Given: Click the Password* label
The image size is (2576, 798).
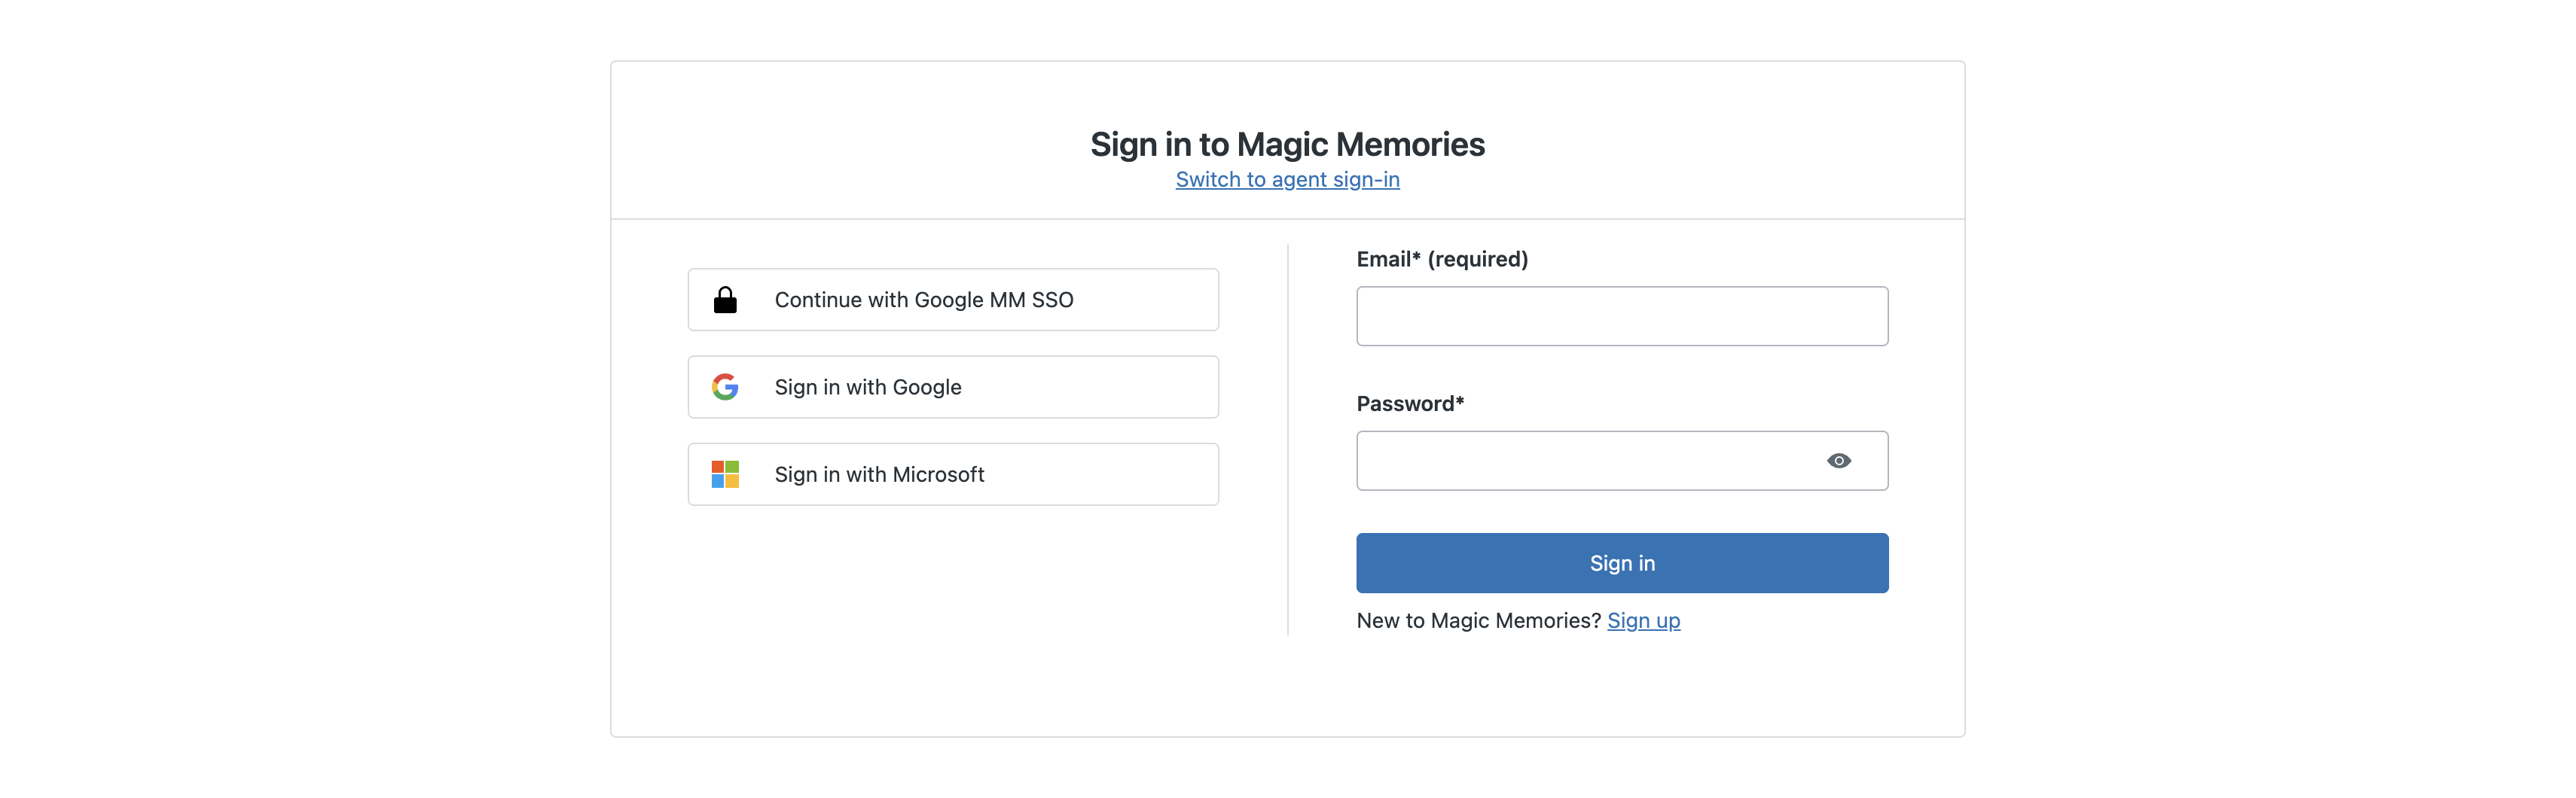Looking at the screenshot, I should [x=1409, y=404].
